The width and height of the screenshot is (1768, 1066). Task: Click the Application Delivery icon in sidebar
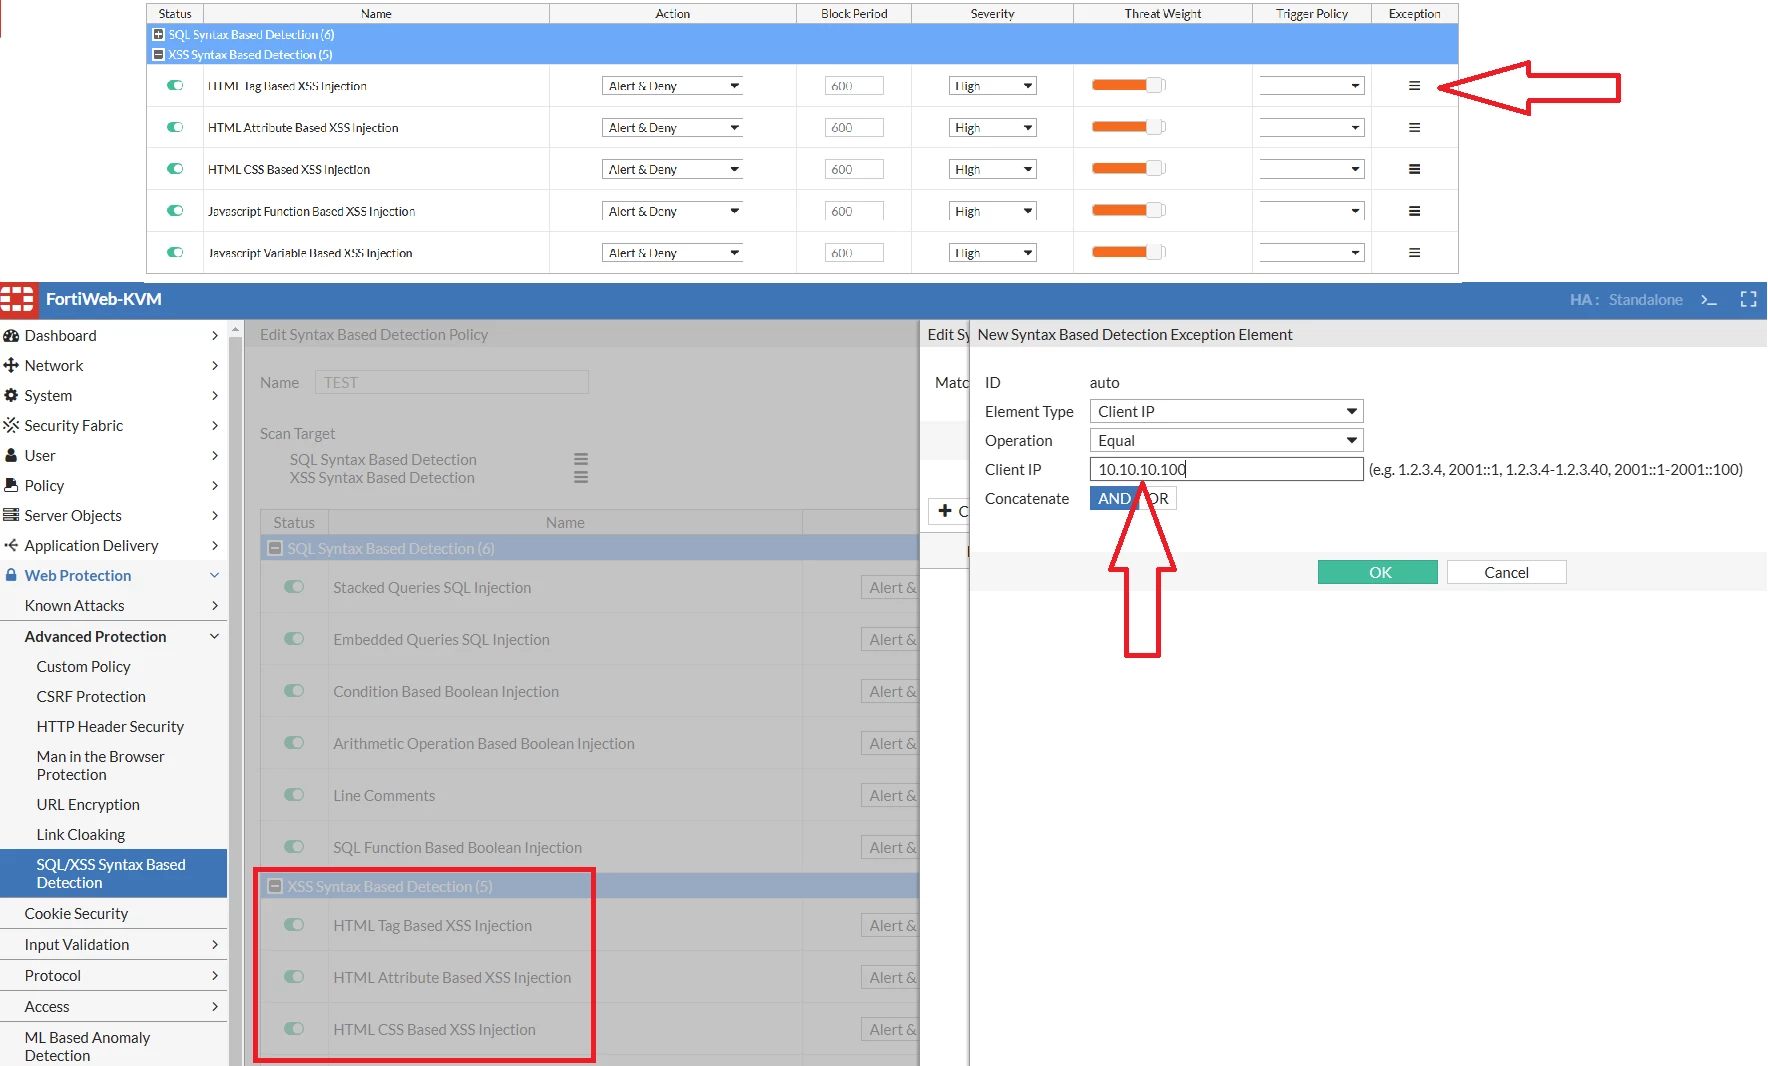[11, 546]
